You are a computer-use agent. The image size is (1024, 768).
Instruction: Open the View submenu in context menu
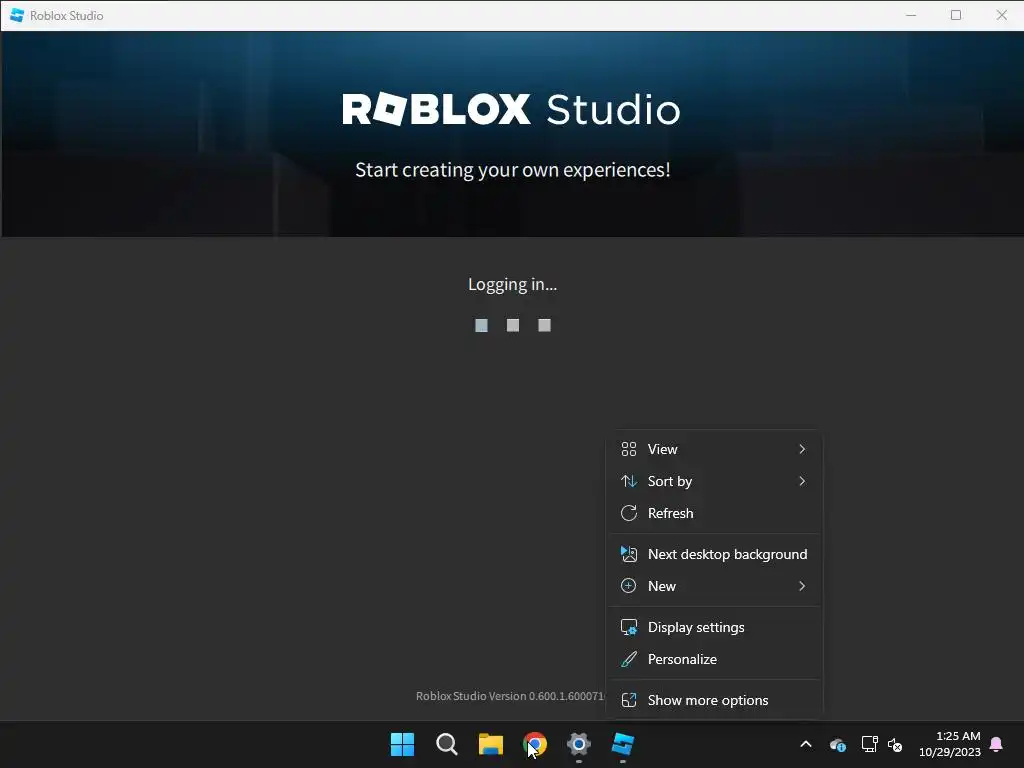click(x=714, y=449)
